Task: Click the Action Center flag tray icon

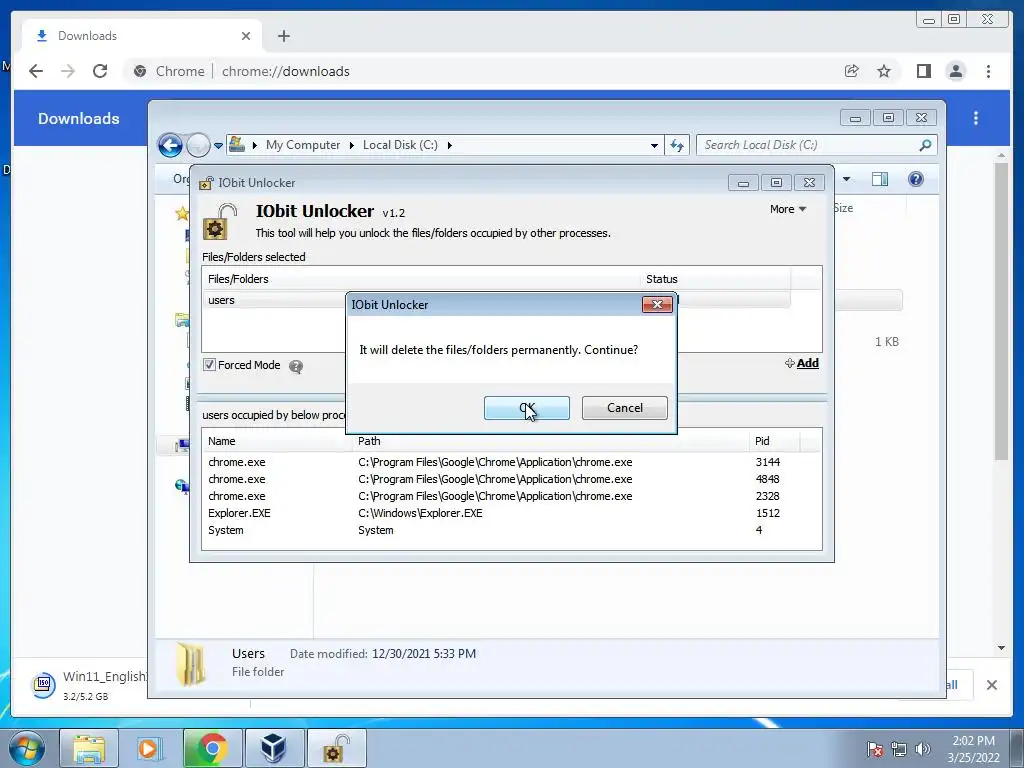Action: [875, 749]
